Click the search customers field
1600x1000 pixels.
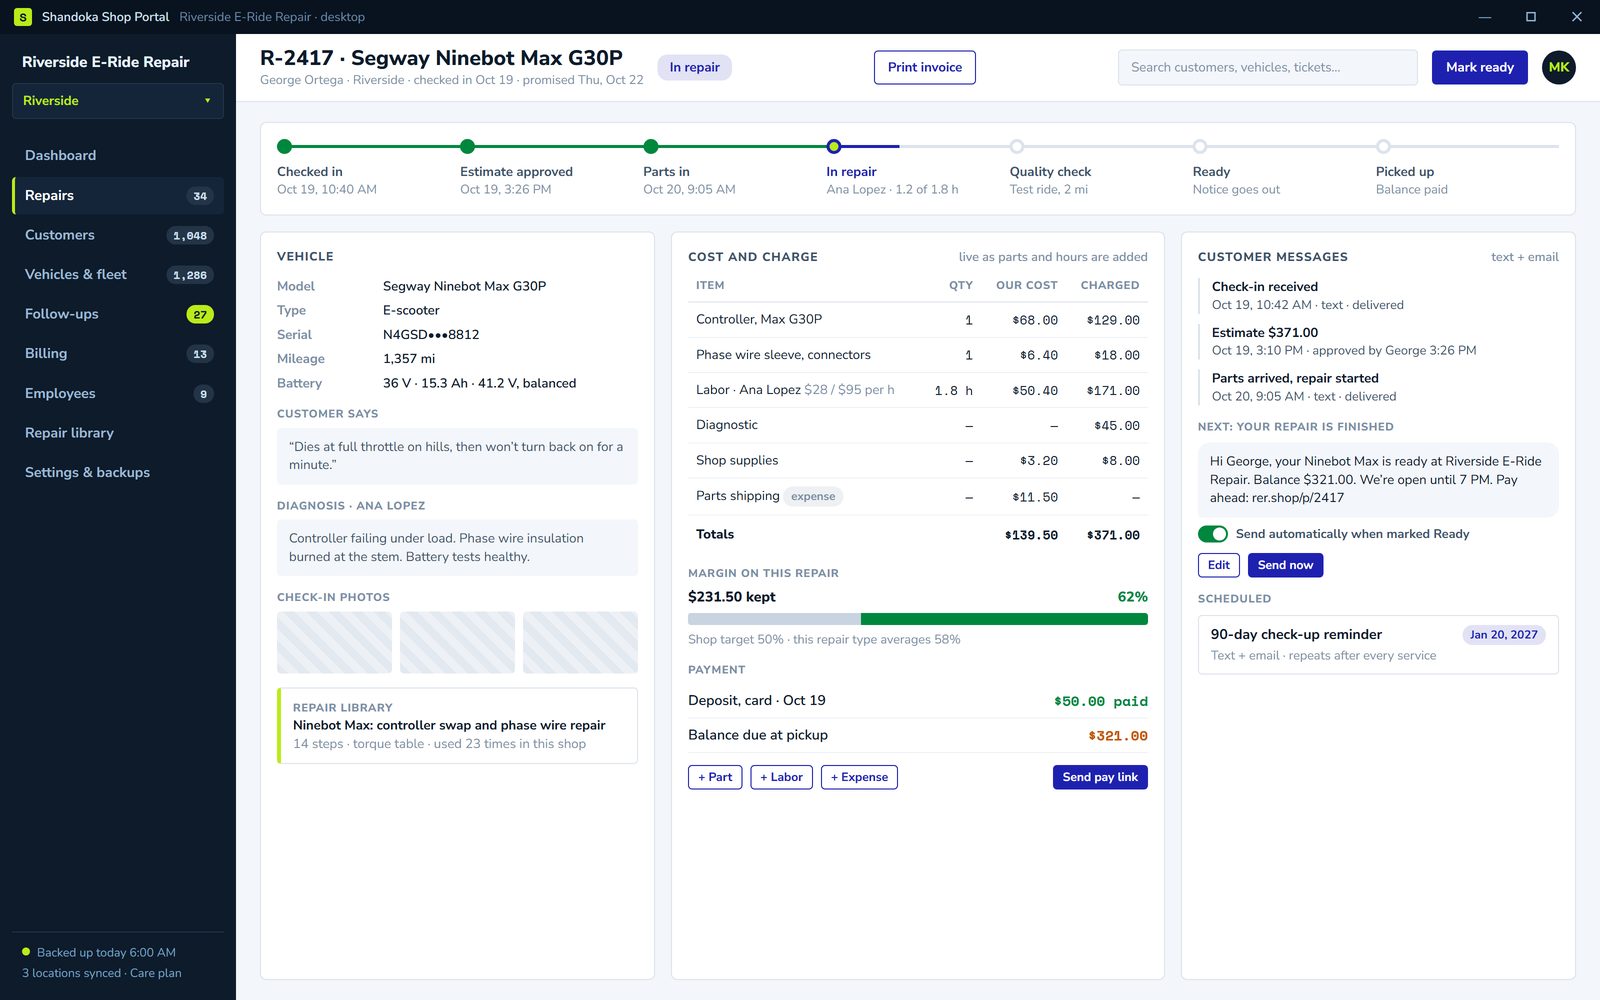click(1267, 67)
